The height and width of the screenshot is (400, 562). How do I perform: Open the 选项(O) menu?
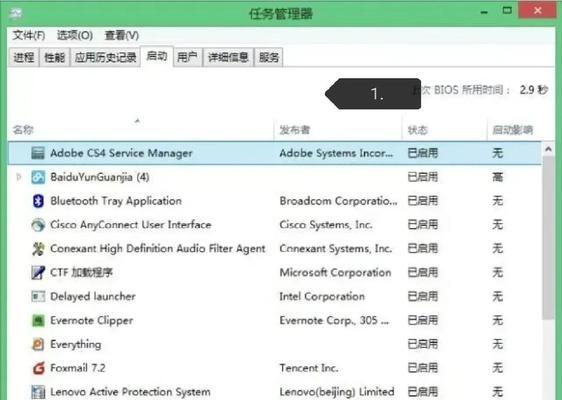pos(75,35)
